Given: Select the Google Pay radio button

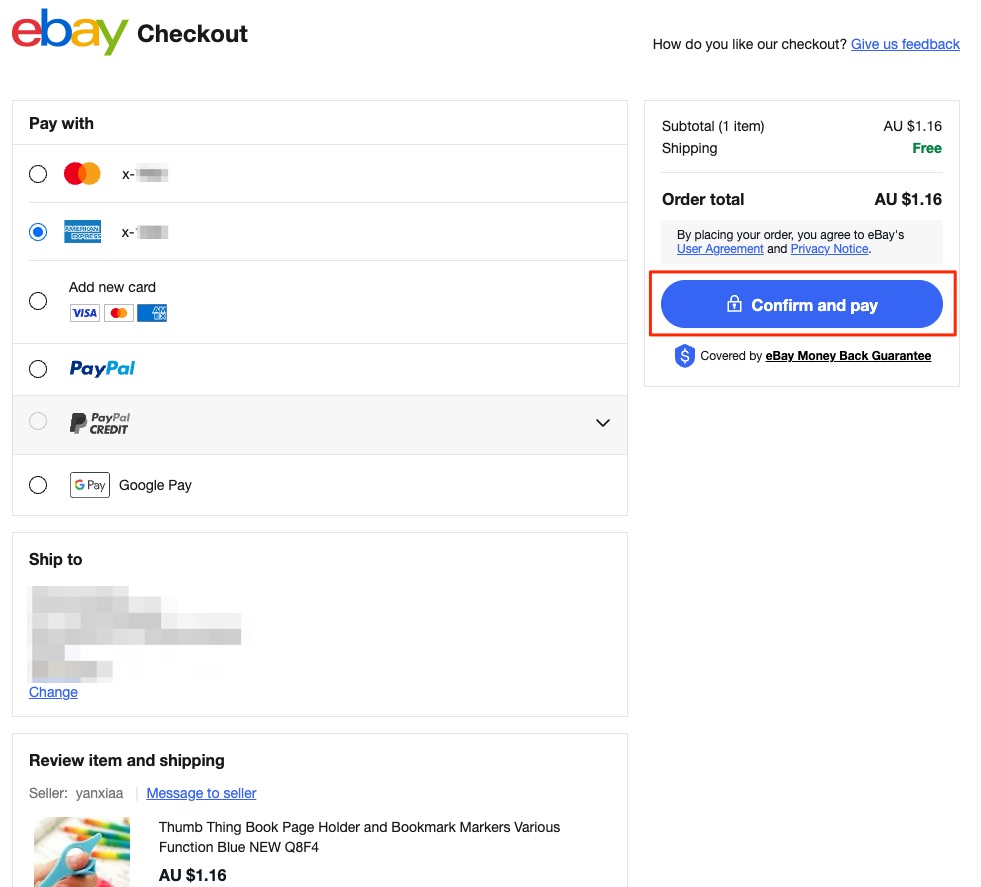Looking at the screenshot, I should click(x=38, y=485).
